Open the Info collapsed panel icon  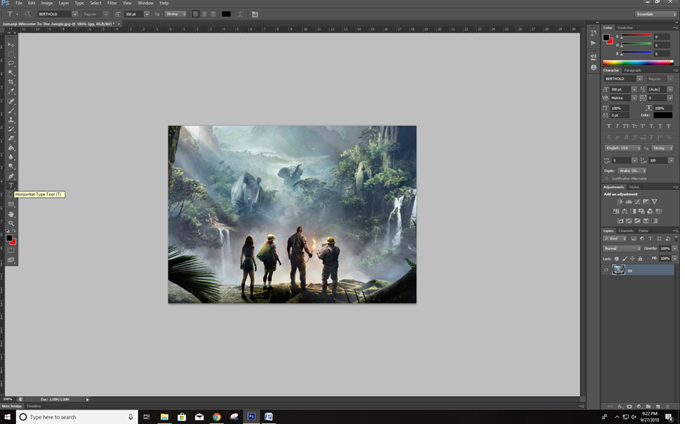(593, 67)
